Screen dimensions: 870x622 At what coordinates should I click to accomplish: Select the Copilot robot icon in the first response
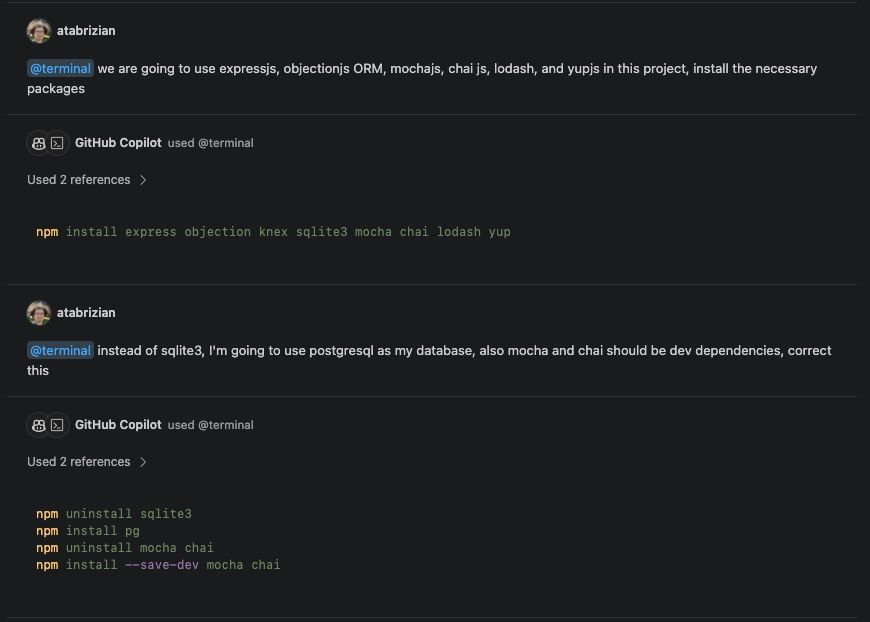tap(38, 143)
